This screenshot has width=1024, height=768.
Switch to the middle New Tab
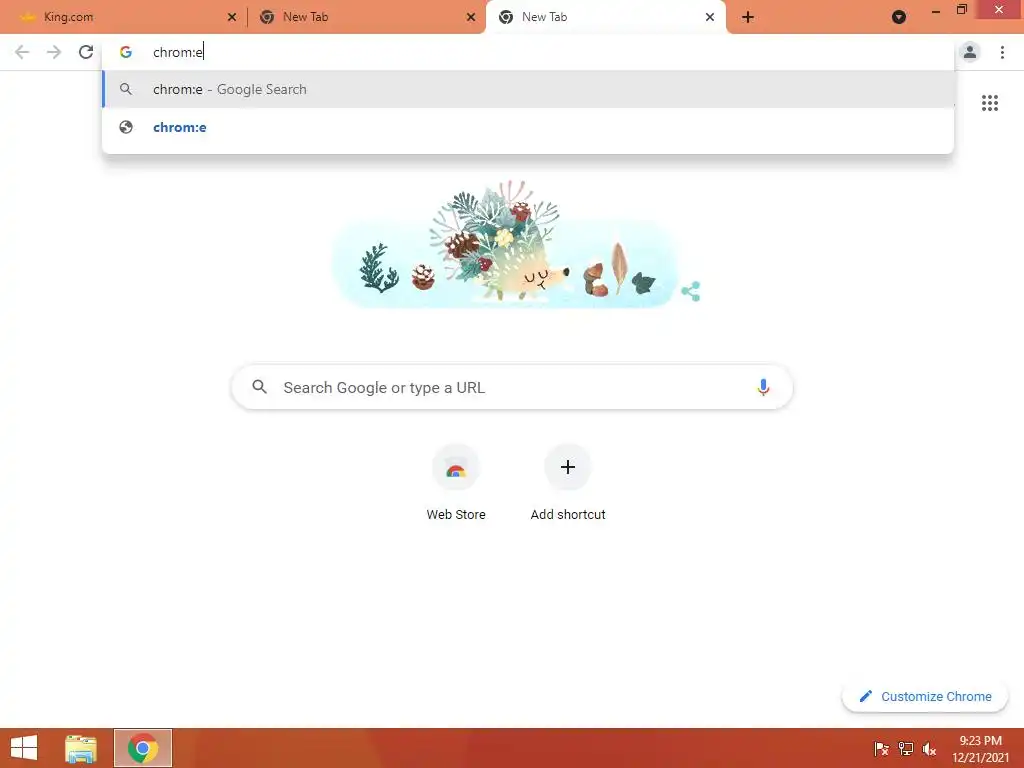[x=366, y=17]
